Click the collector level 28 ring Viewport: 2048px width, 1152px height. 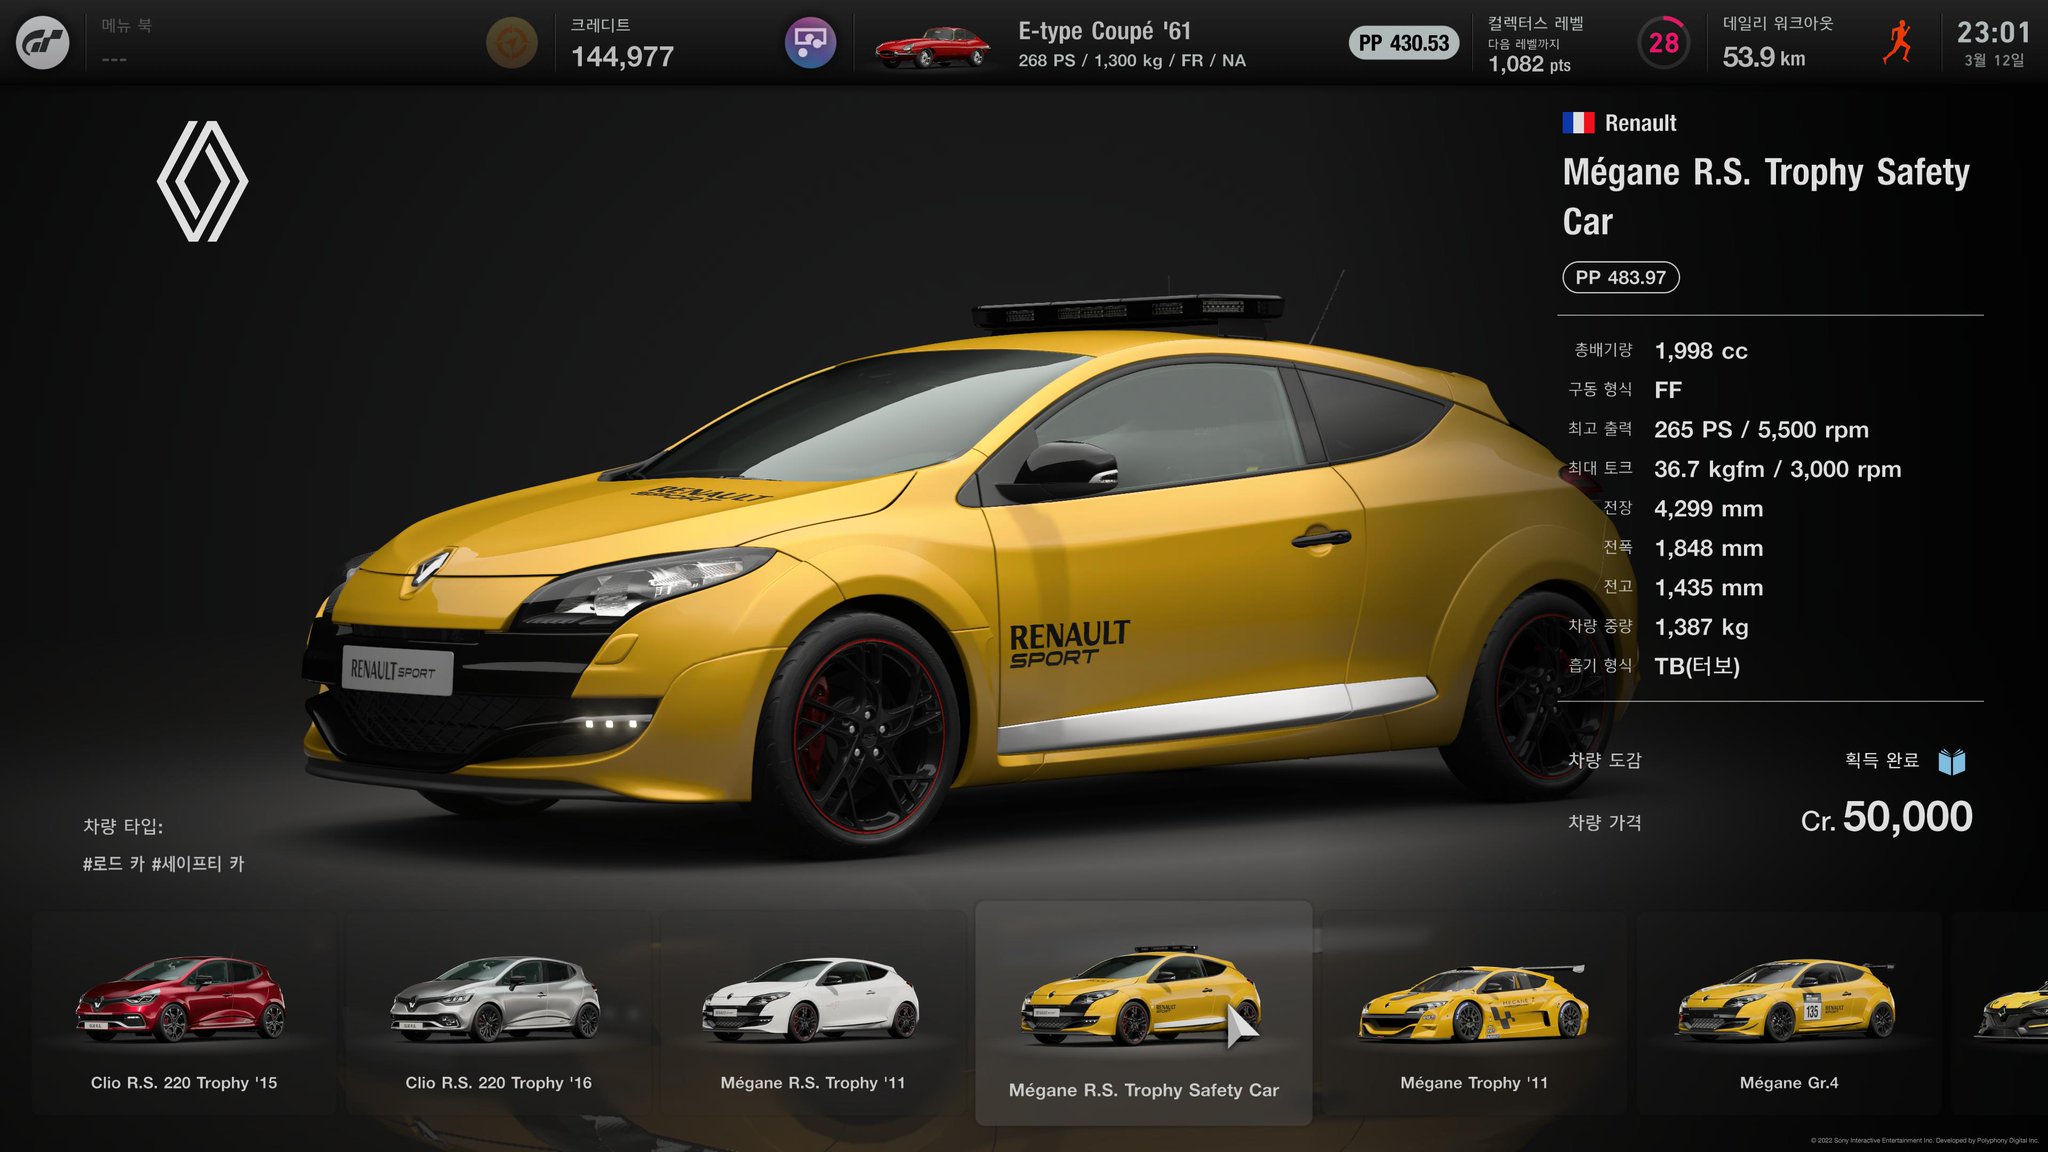pyautogui.click(x=1663, y=43)
